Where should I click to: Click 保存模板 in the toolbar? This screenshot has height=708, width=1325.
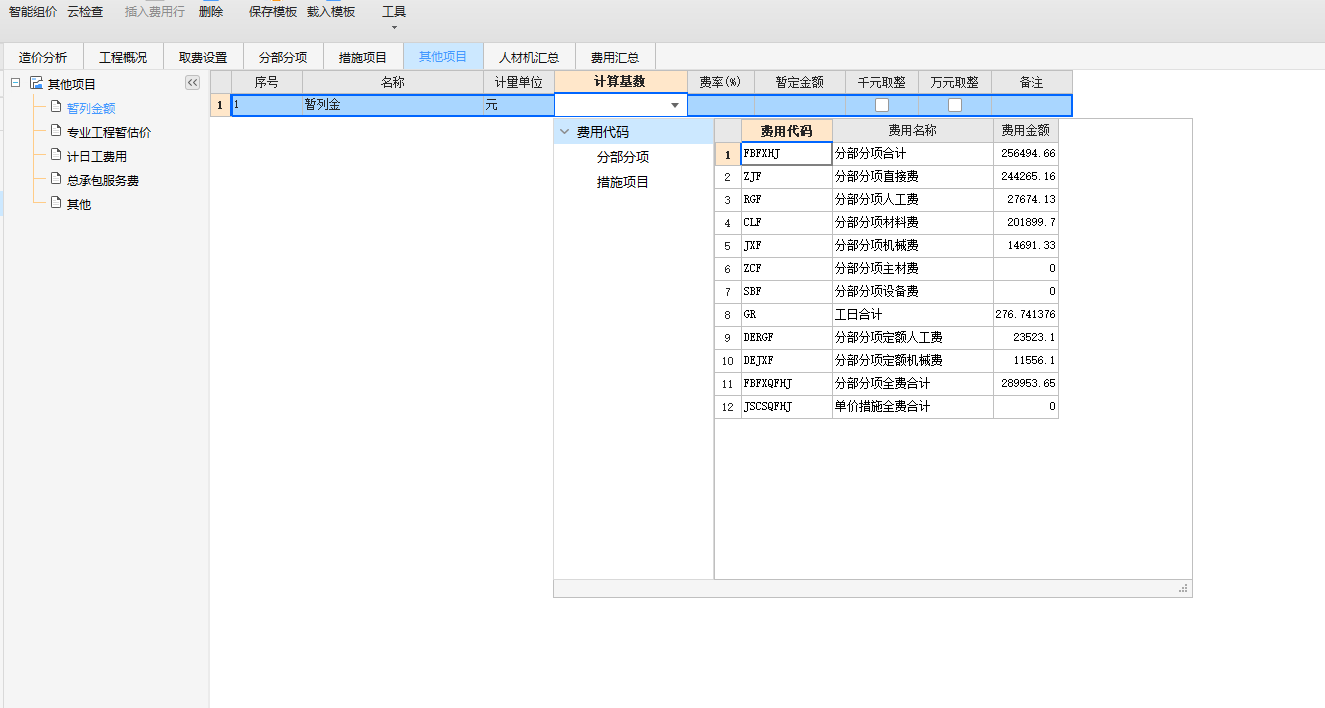click(x=273, y=12)
